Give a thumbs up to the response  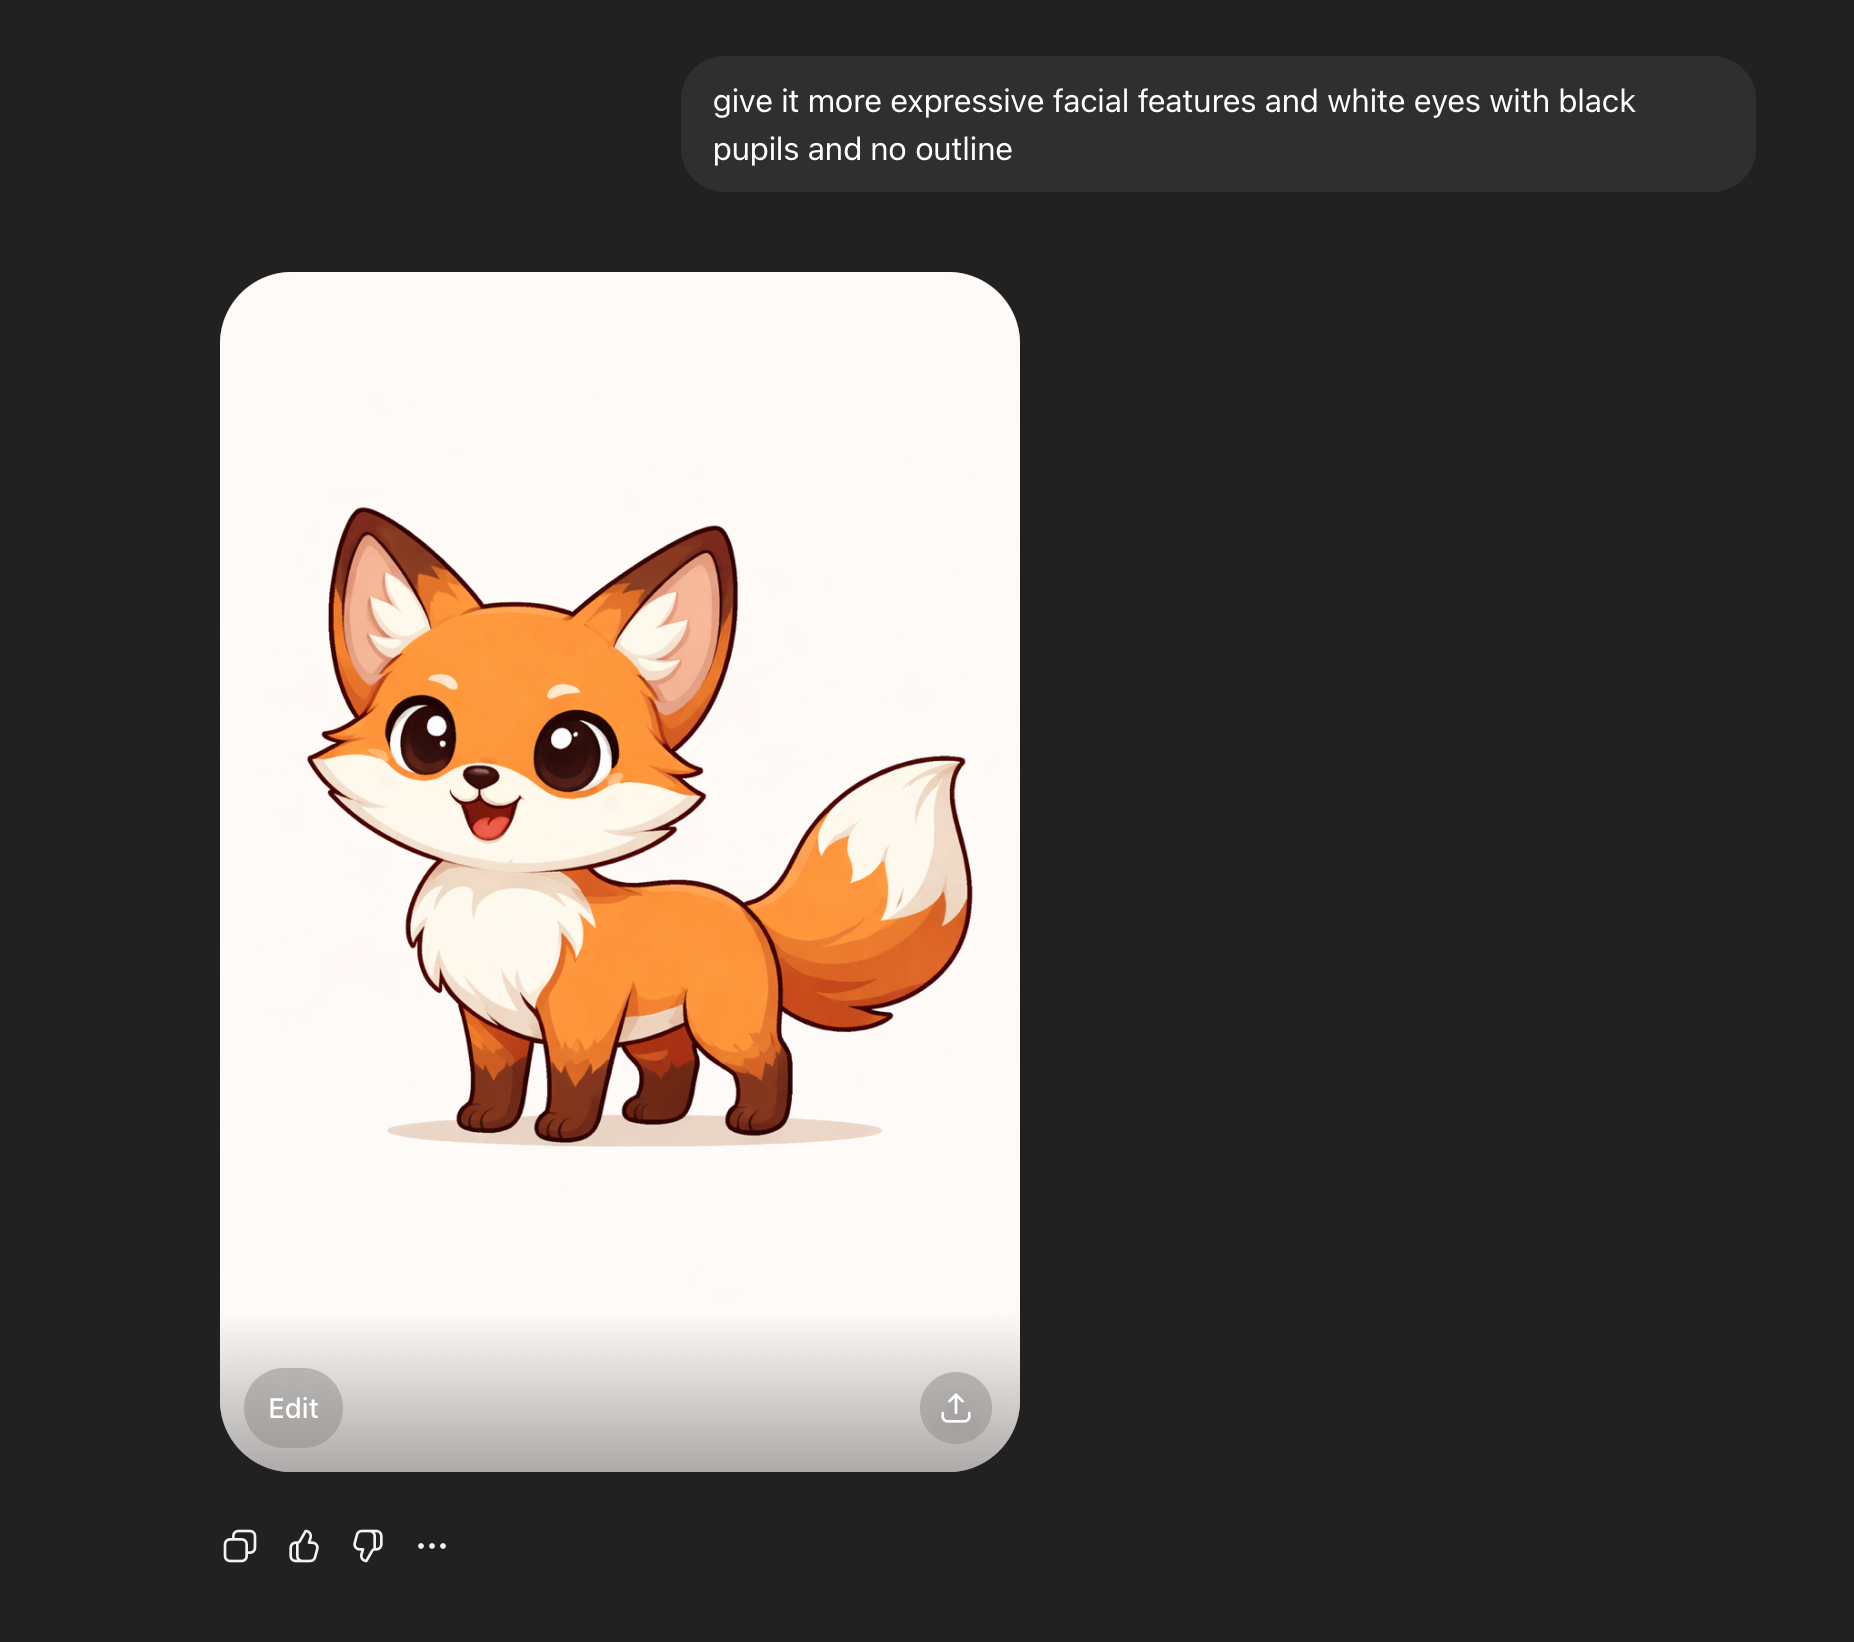[x=304, y=1546]
